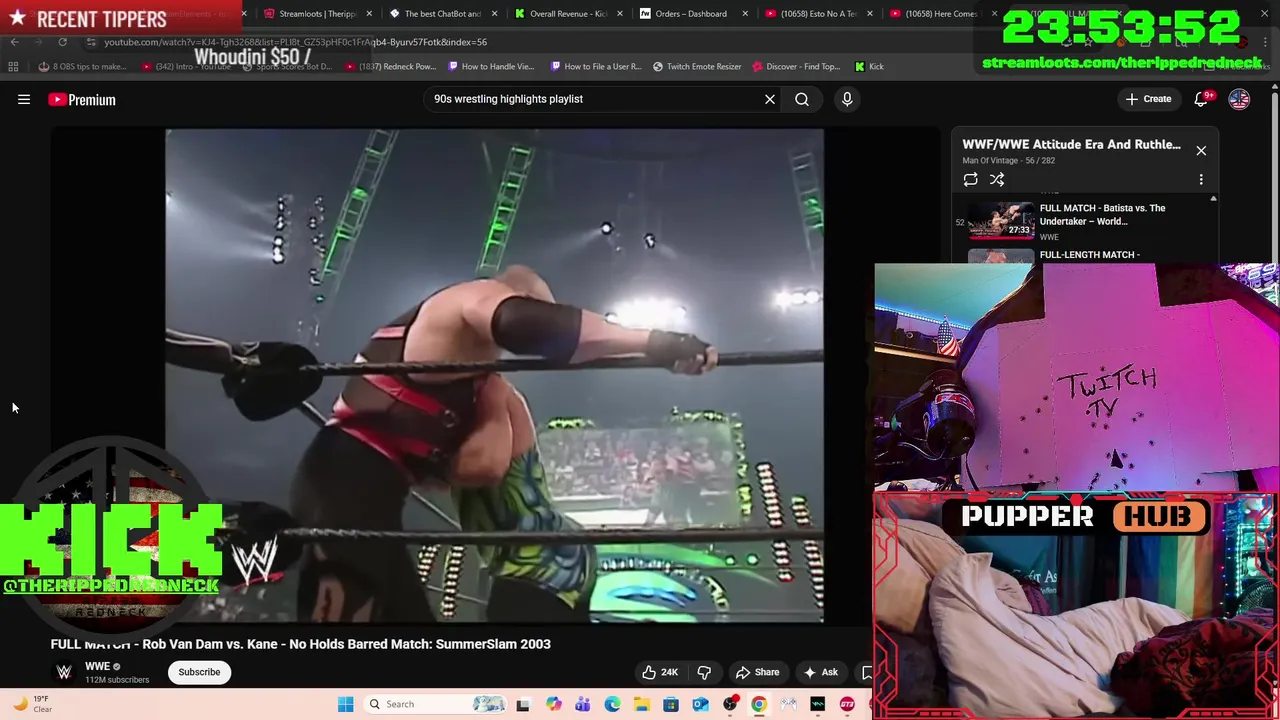
Task: Close the playlist panel
Action: pyautogui.click(x=1201, y=151)
